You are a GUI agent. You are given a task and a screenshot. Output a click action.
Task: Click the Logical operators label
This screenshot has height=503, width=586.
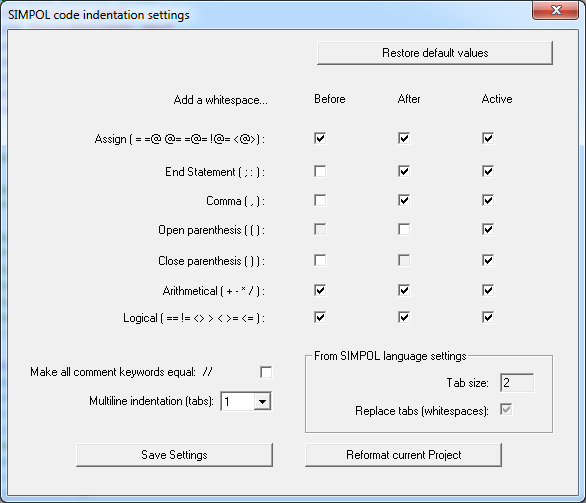tap(194, 318)
